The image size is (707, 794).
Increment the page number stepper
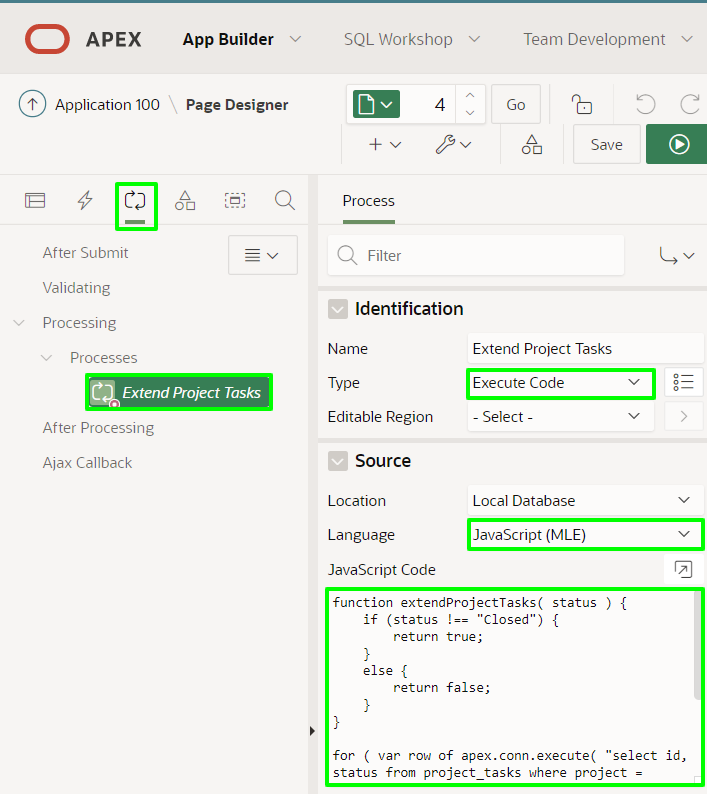tap(470, 95)
